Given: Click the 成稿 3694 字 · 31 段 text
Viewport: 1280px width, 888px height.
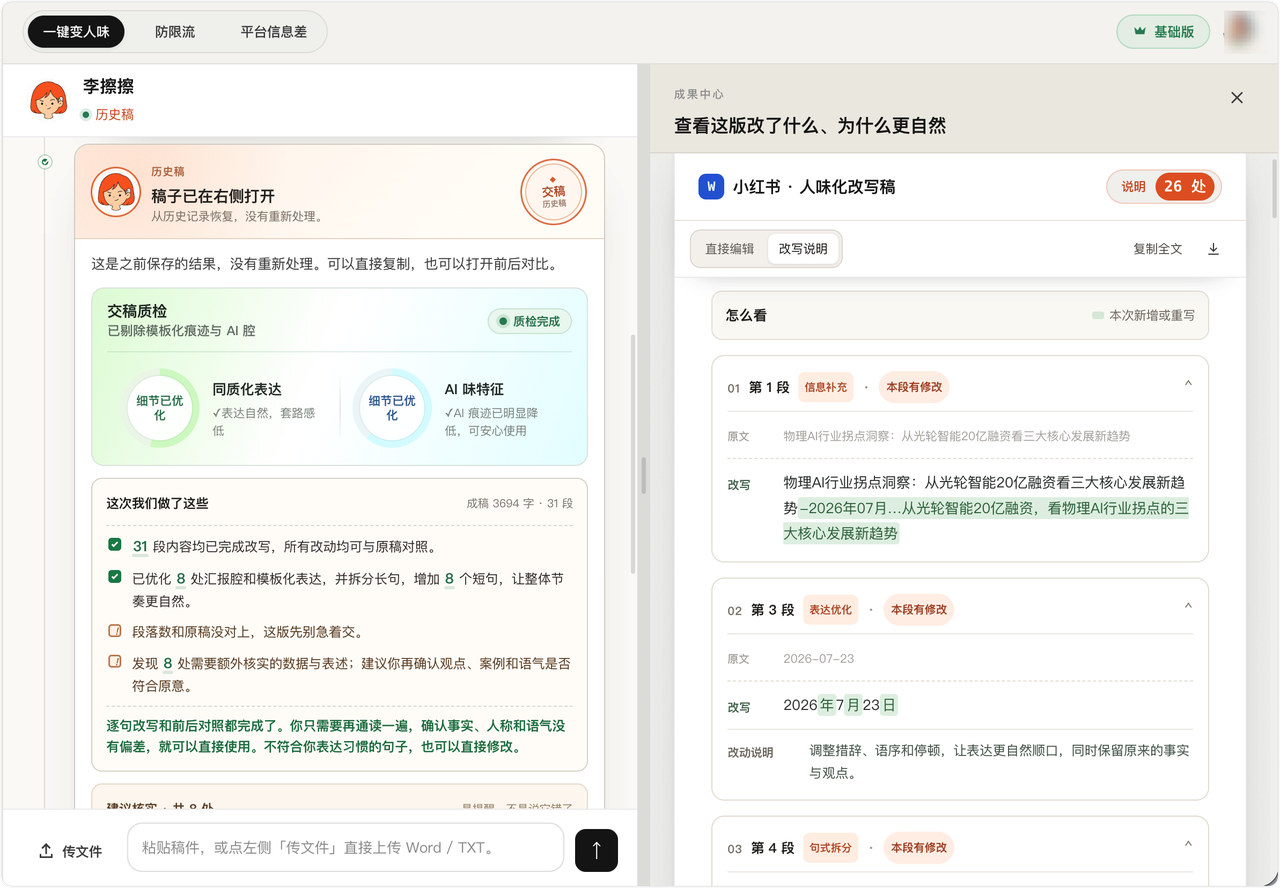Looking at the screenshot, I should click(x=520, y=503).
